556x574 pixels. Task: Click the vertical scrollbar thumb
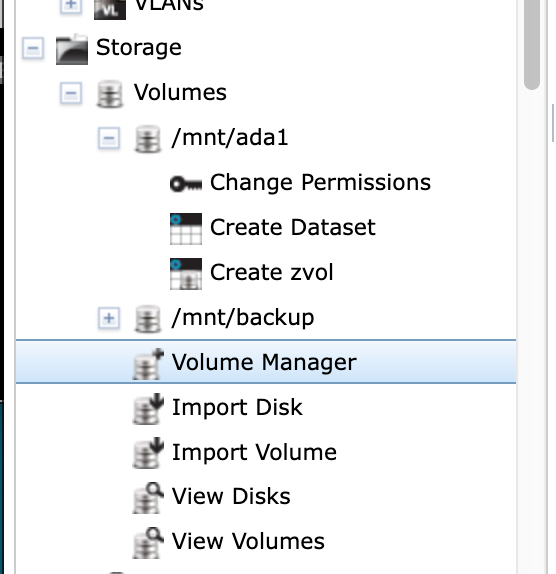tap(532, 44)
